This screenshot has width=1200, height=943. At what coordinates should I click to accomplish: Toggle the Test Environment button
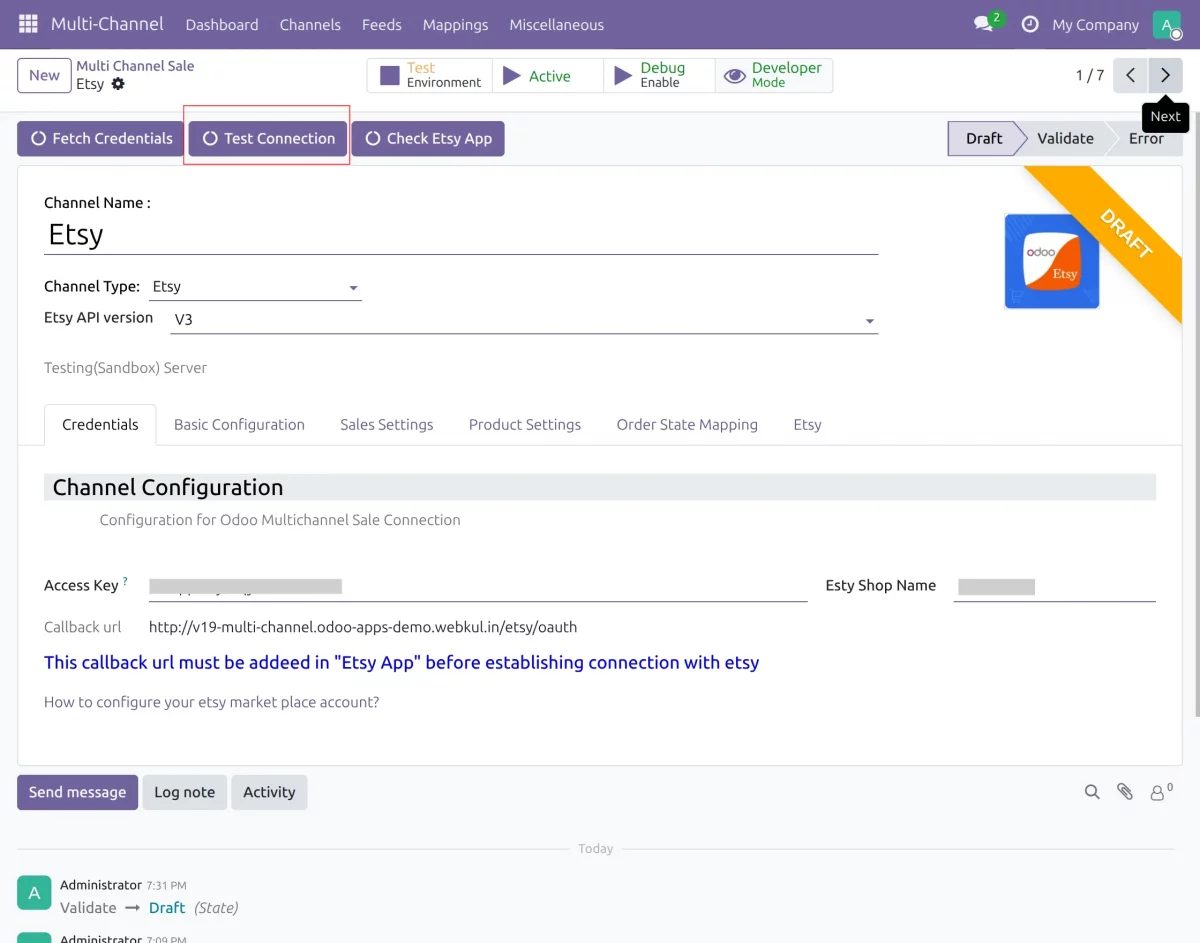[430, 75]
